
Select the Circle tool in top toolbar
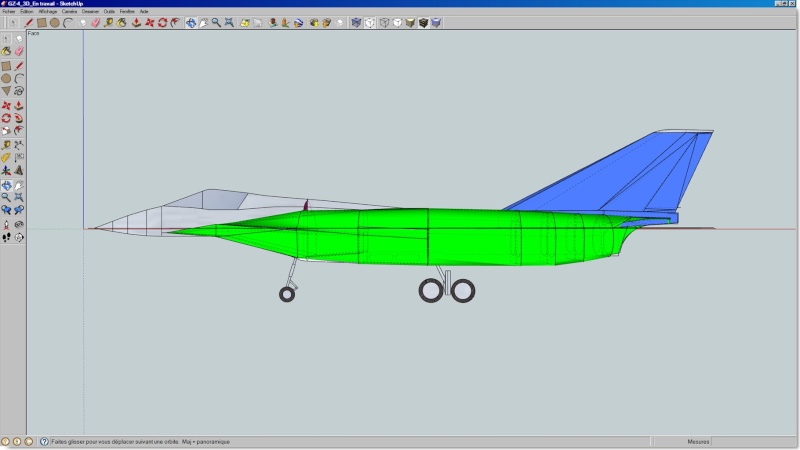tap(55, 22)
